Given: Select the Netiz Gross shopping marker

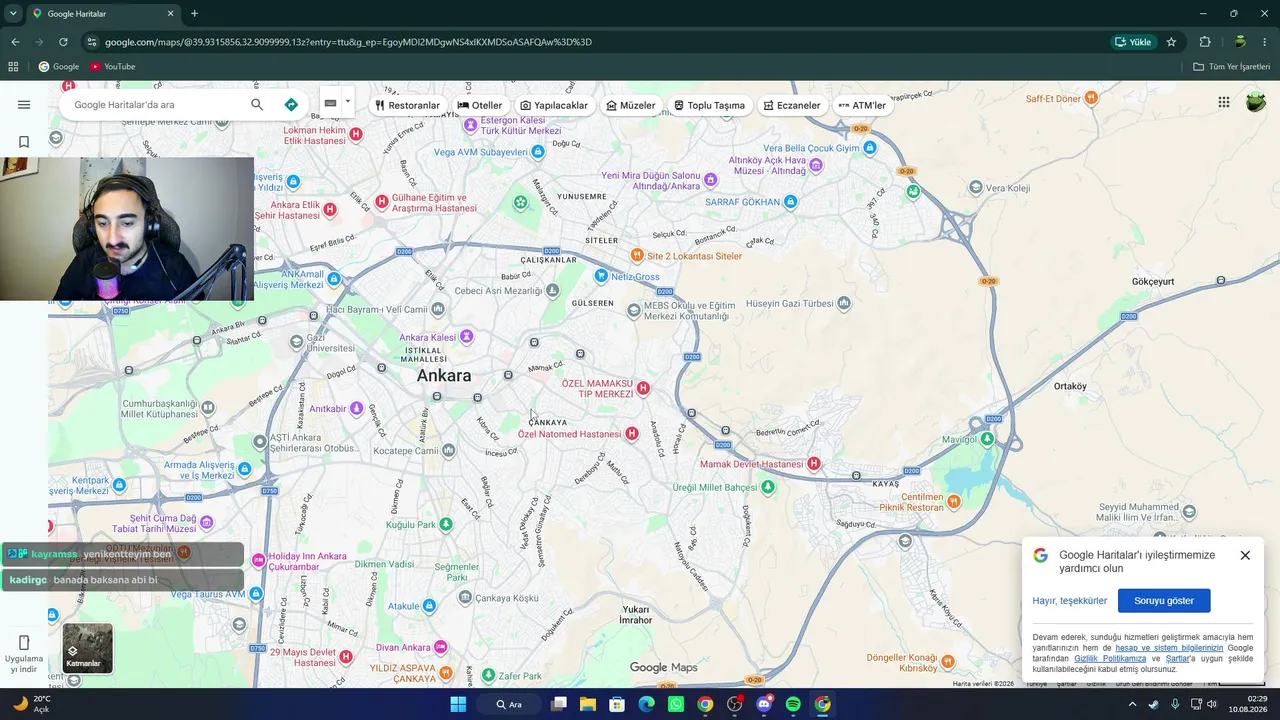Looking at the screenshot, I should (x=601, y=276).
